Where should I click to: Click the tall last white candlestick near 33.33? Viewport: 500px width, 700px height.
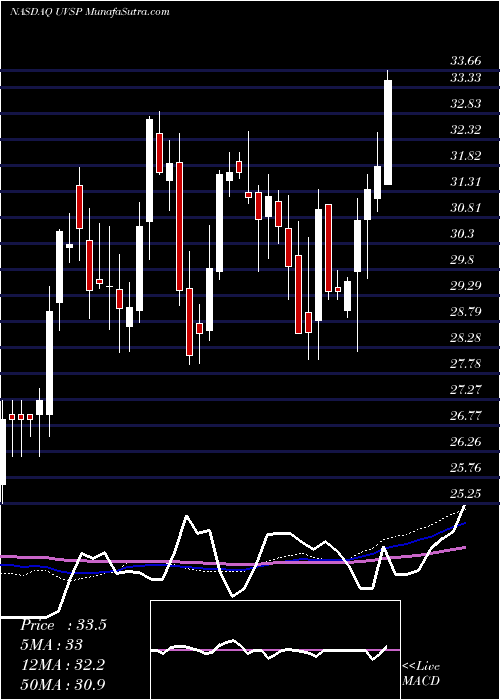[388, 132]
